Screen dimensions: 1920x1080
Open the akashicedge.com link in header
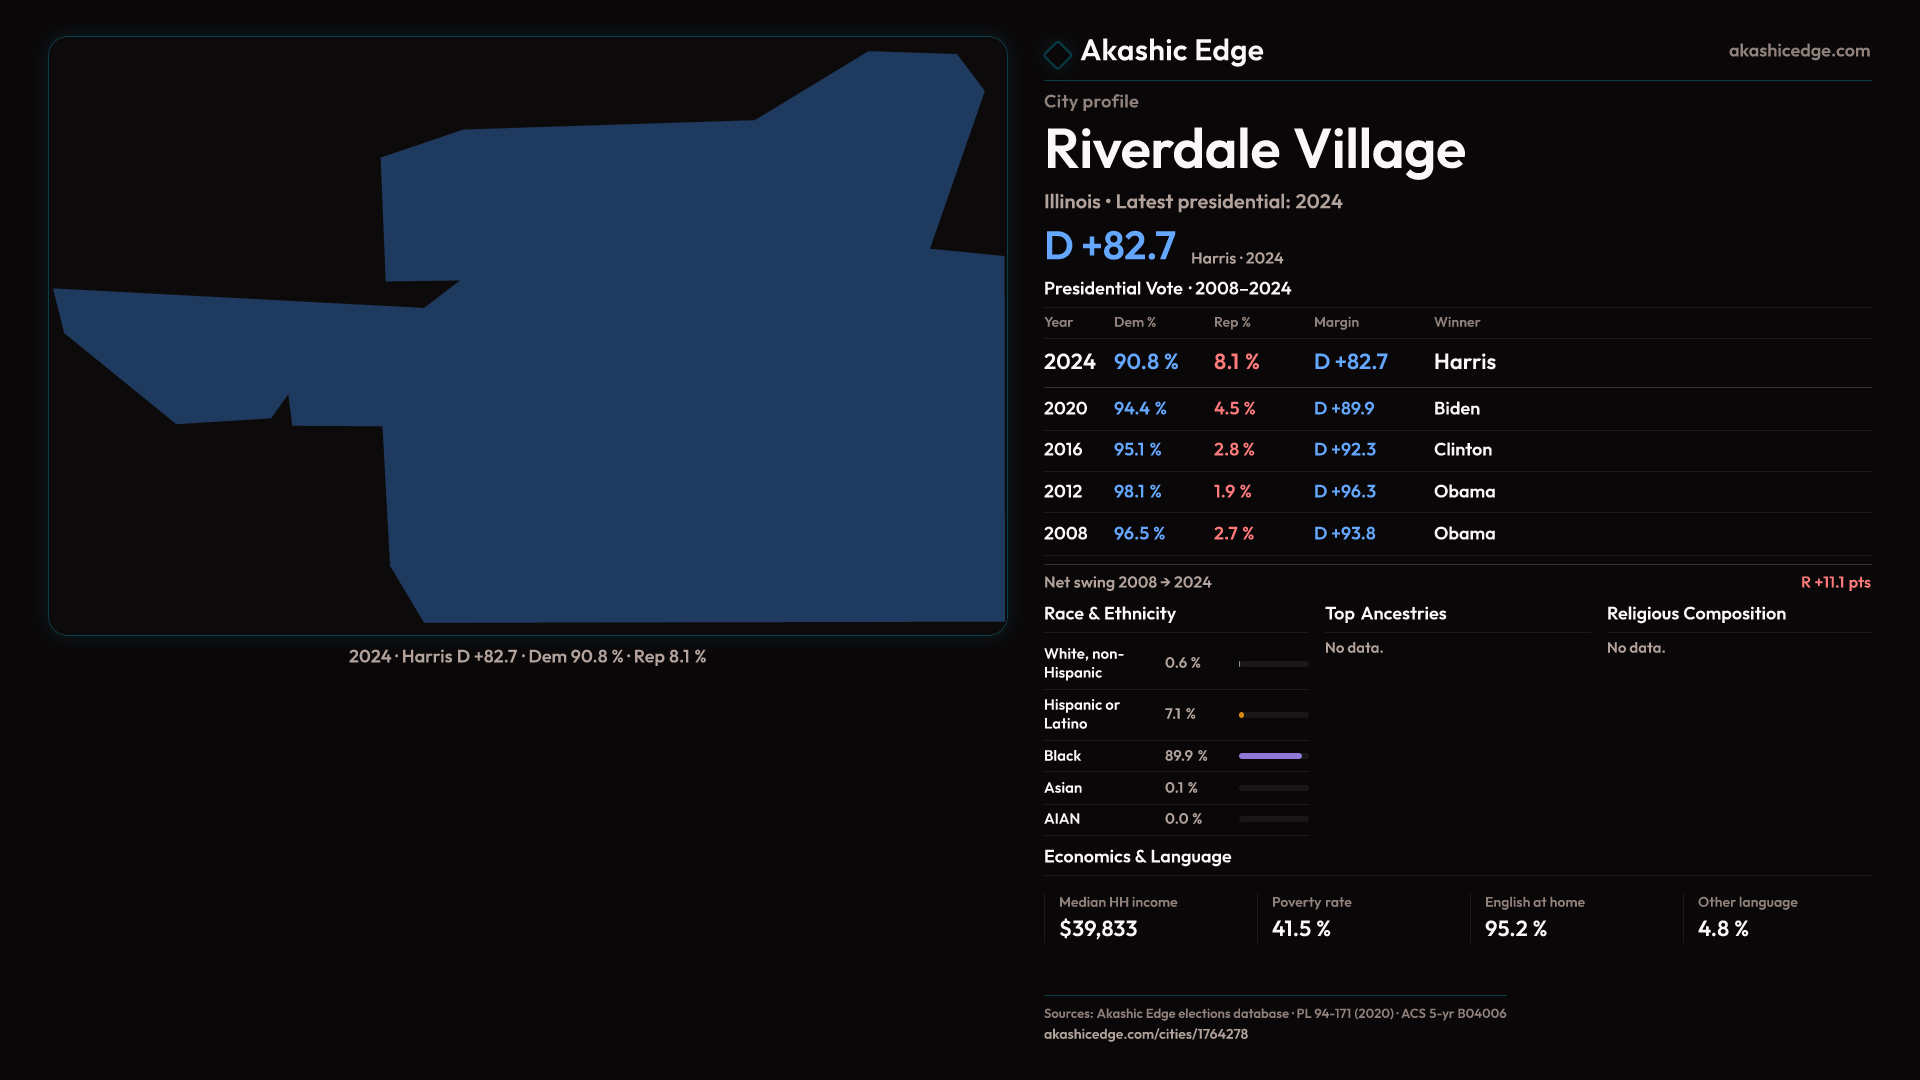tap(1798, 51)
